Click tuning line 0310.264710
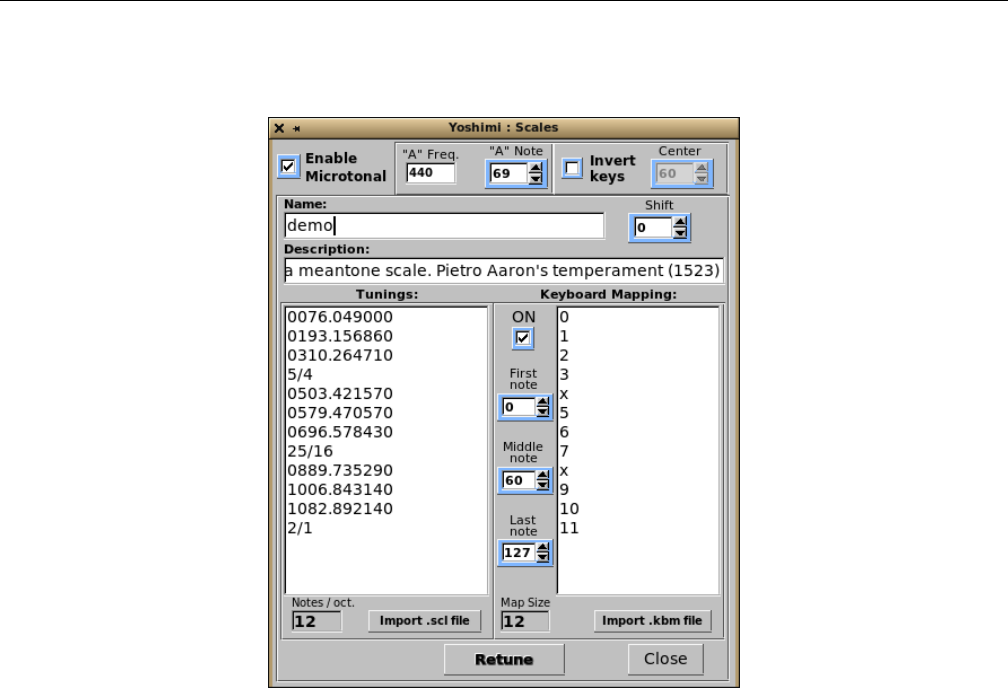Viewport: 1008px width, 688px height. (340, 356)
